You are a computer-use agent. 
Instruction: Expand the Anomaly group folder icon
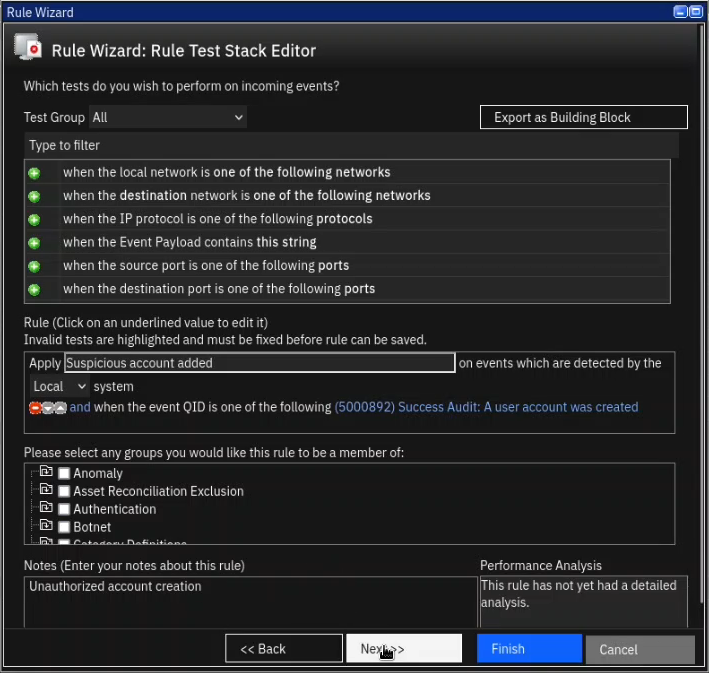click(x=45, y=472)
